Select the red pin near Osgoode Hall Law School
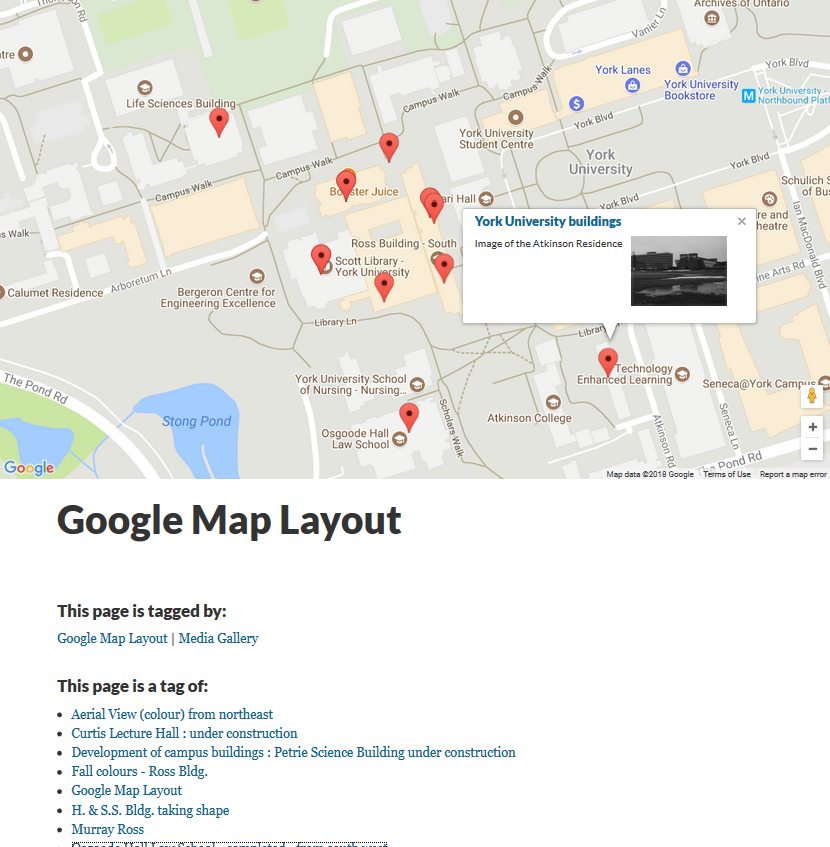The image size is (830, 847). coord(409,417)
